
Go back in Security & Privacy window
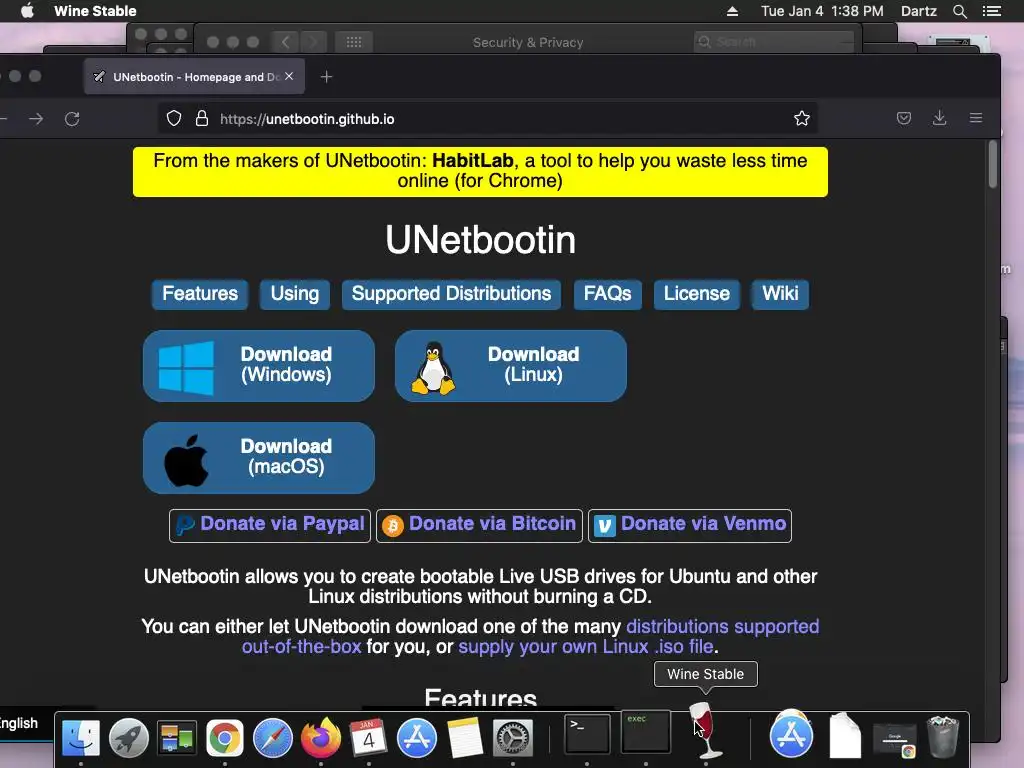point(285,42)
